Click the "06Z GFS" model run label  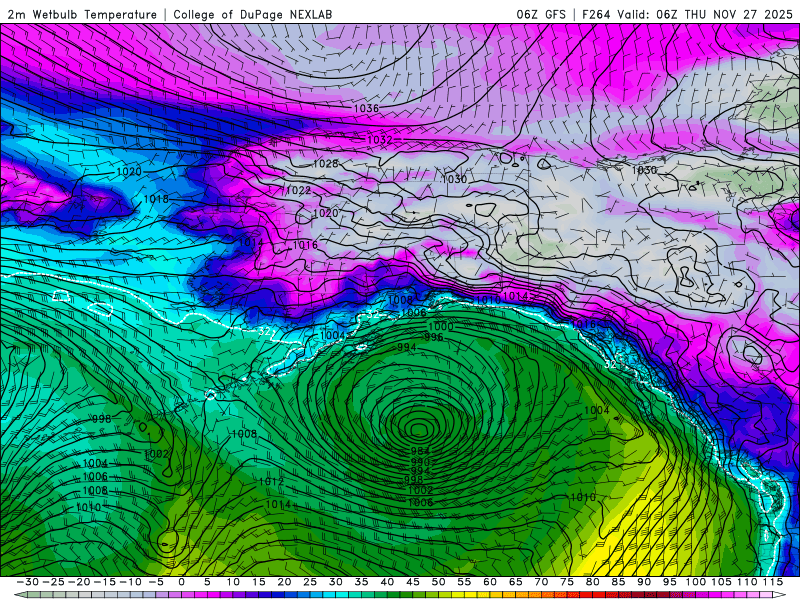tap(541, 15)
